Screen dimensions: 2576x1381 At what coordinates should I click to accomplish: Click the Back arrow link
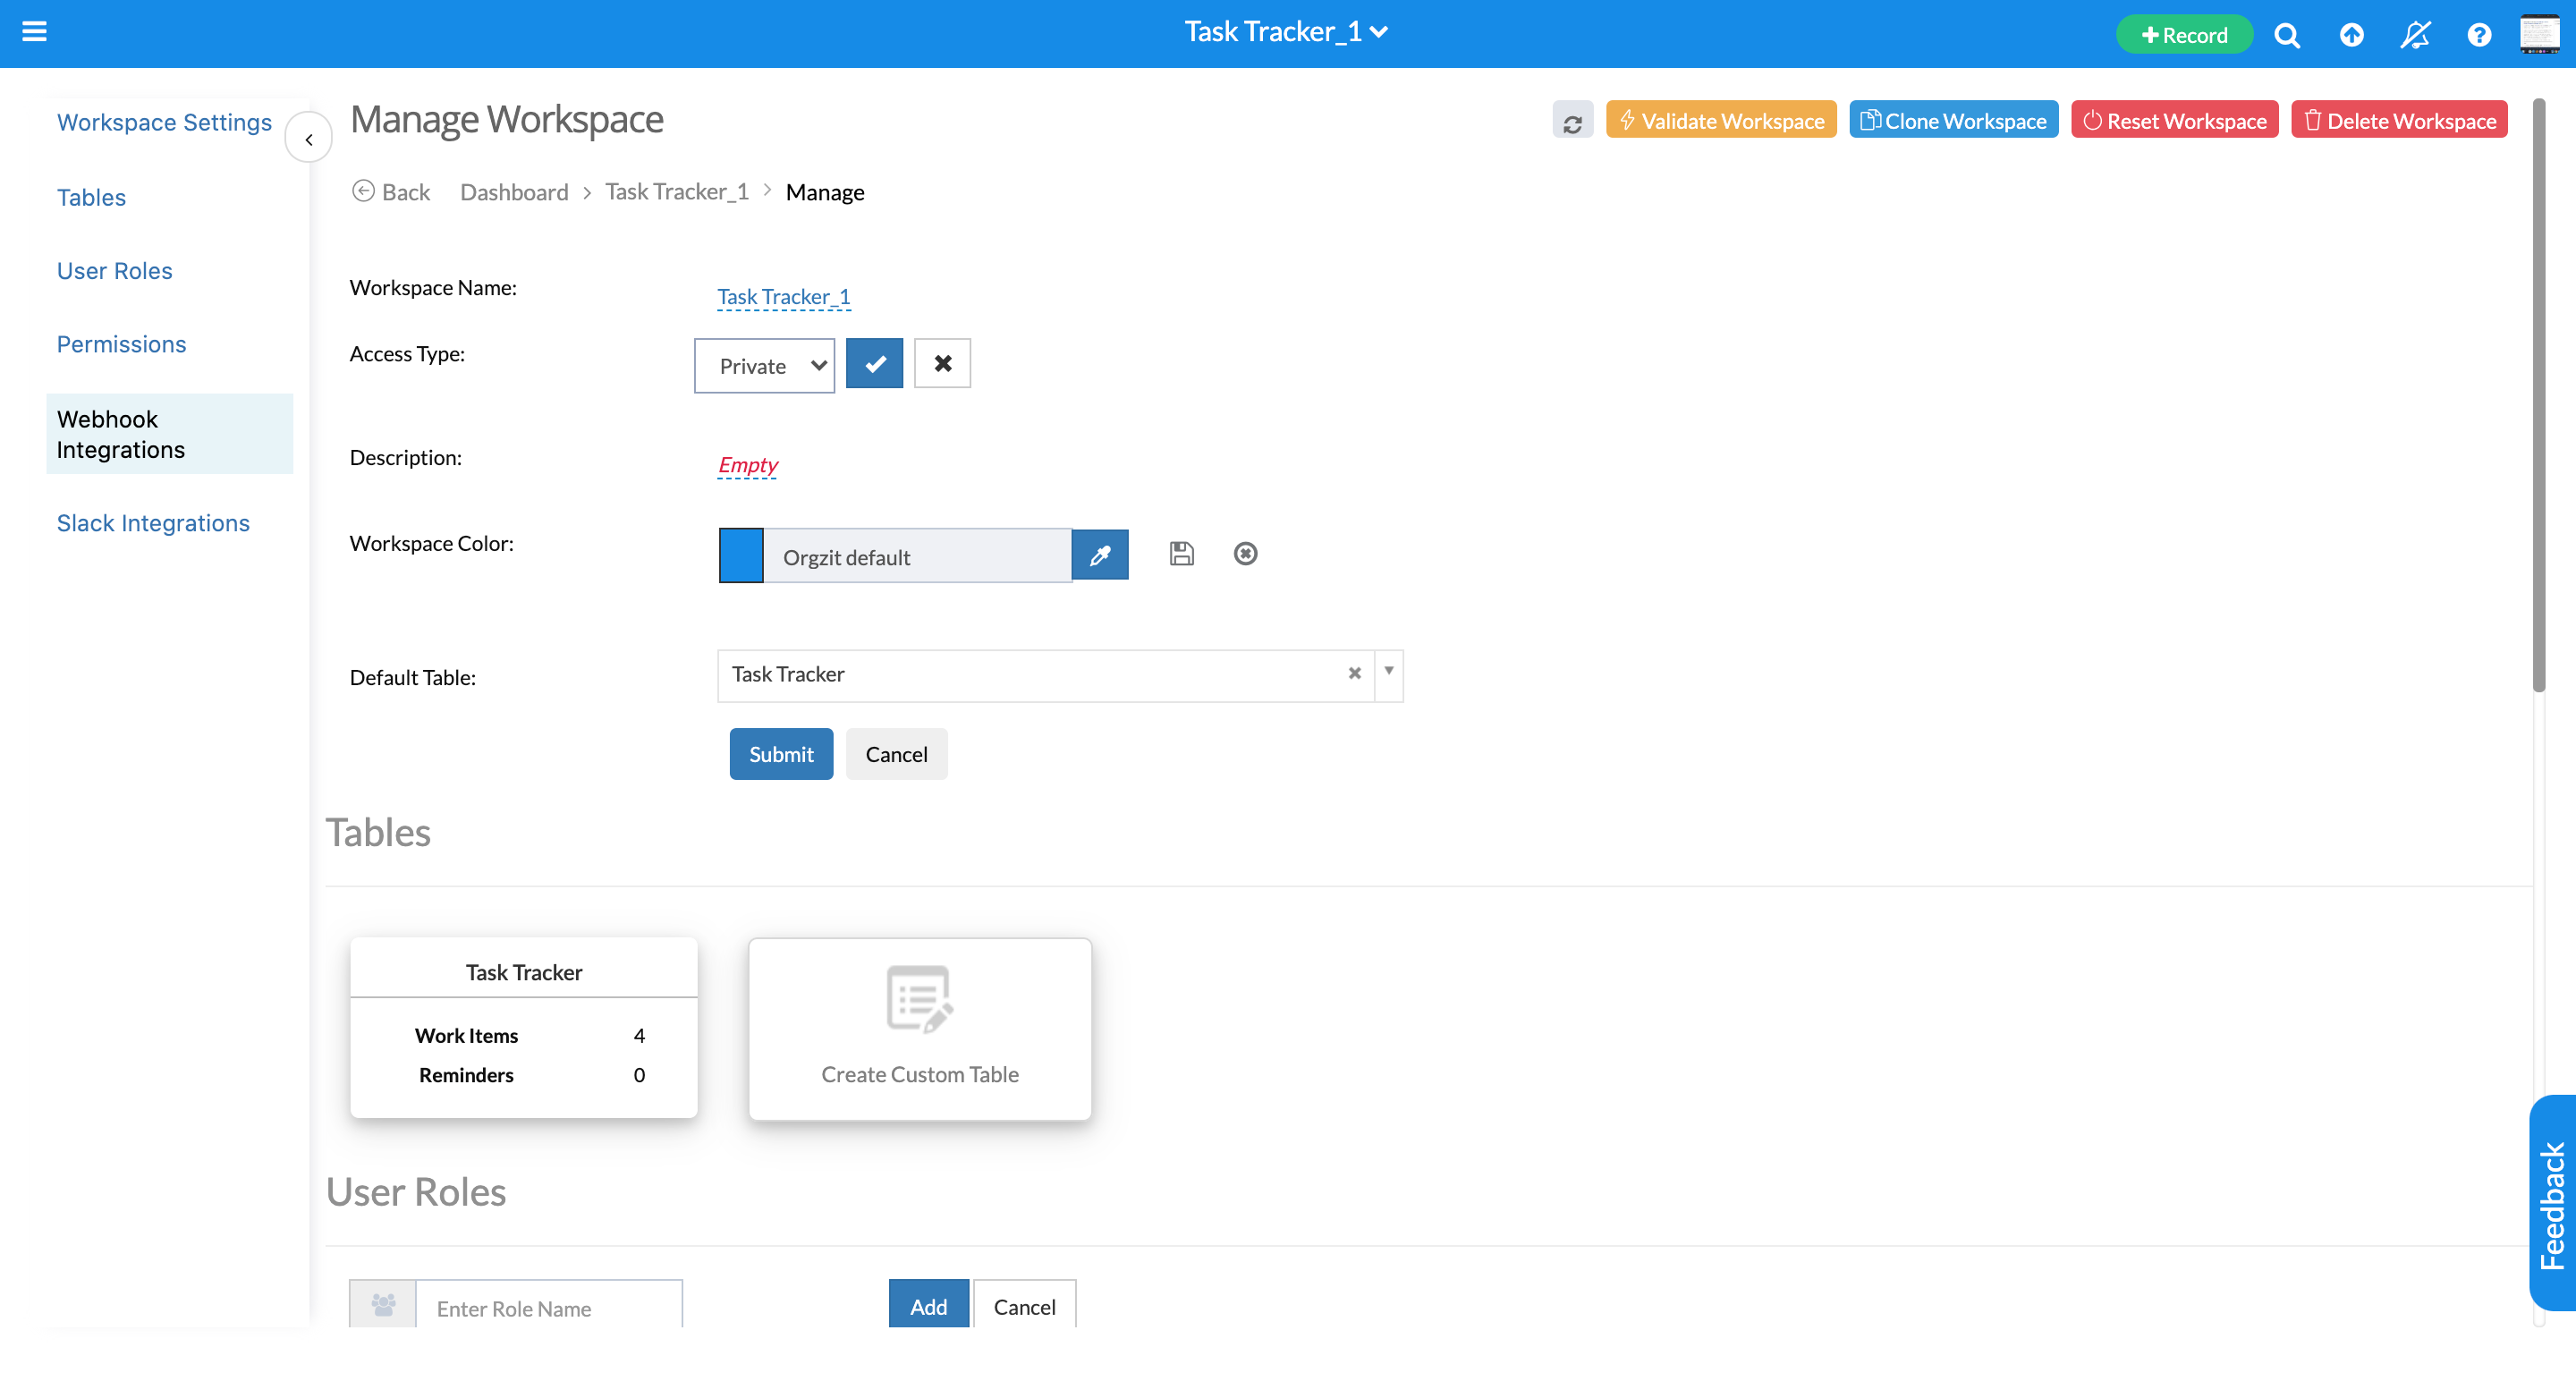[391, 191]
